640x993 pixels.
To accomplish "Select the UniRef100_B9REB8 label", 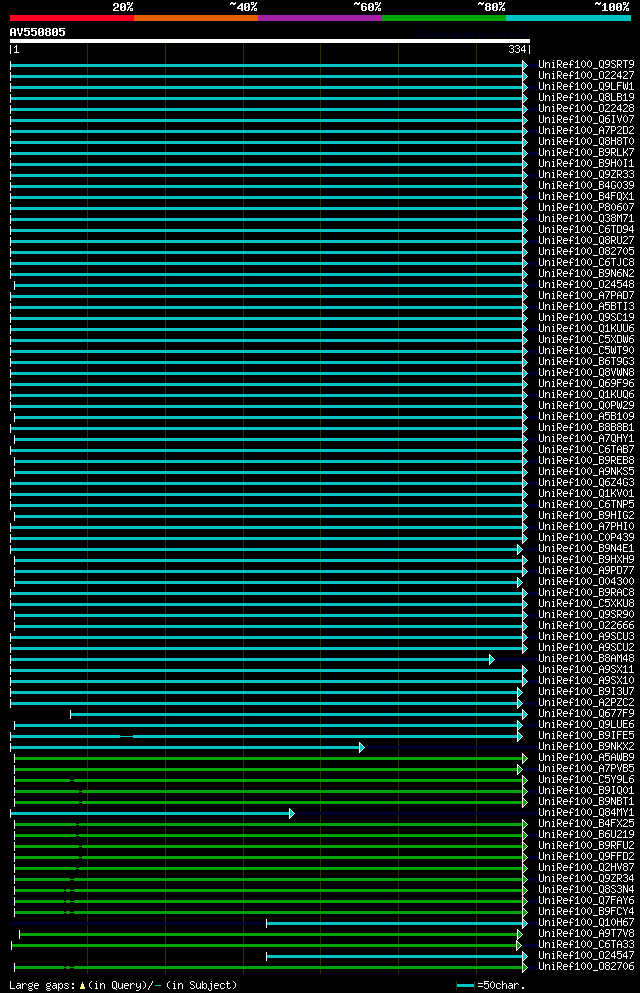I will point(586,460).
